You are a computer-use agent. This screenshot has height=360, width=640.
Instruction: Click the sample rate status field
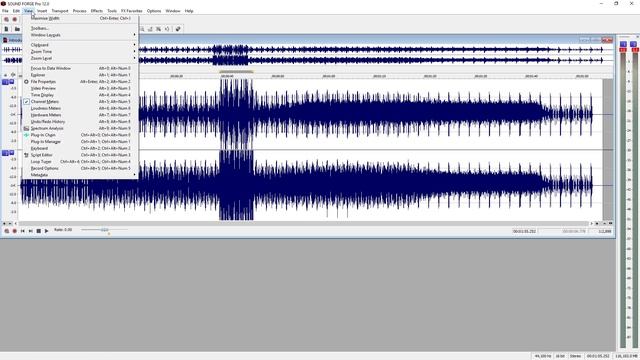click(542, 356)
